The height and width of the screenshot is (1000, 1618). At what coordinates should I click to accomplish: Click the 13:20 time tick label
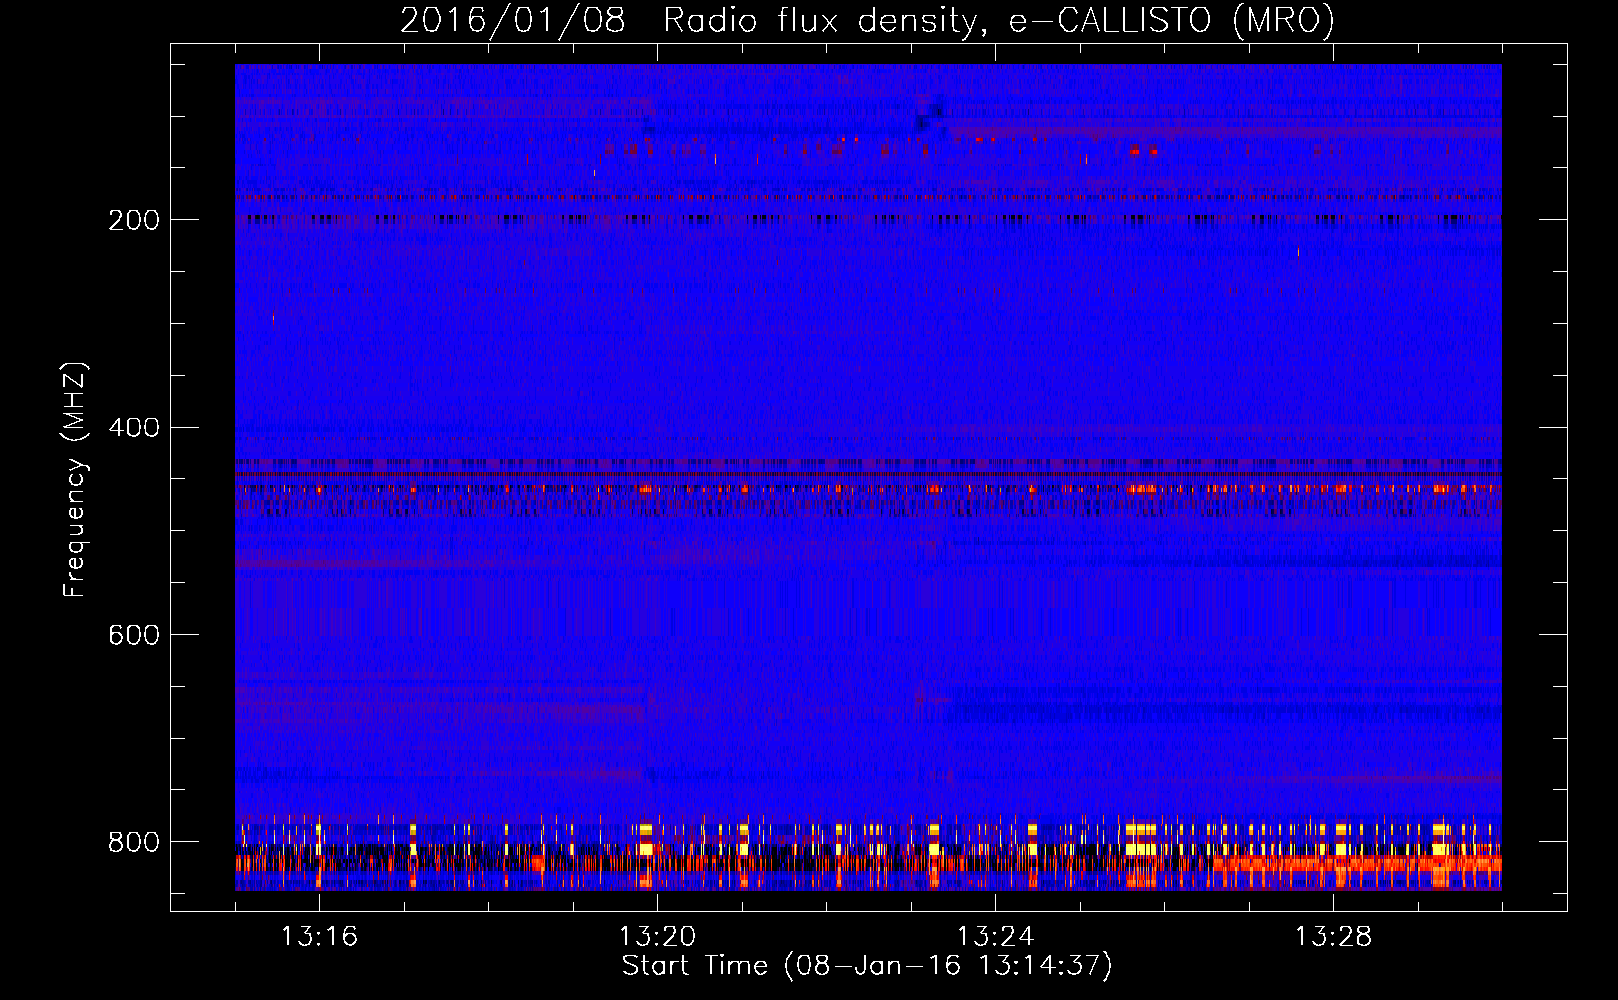[x=657, y=937]
